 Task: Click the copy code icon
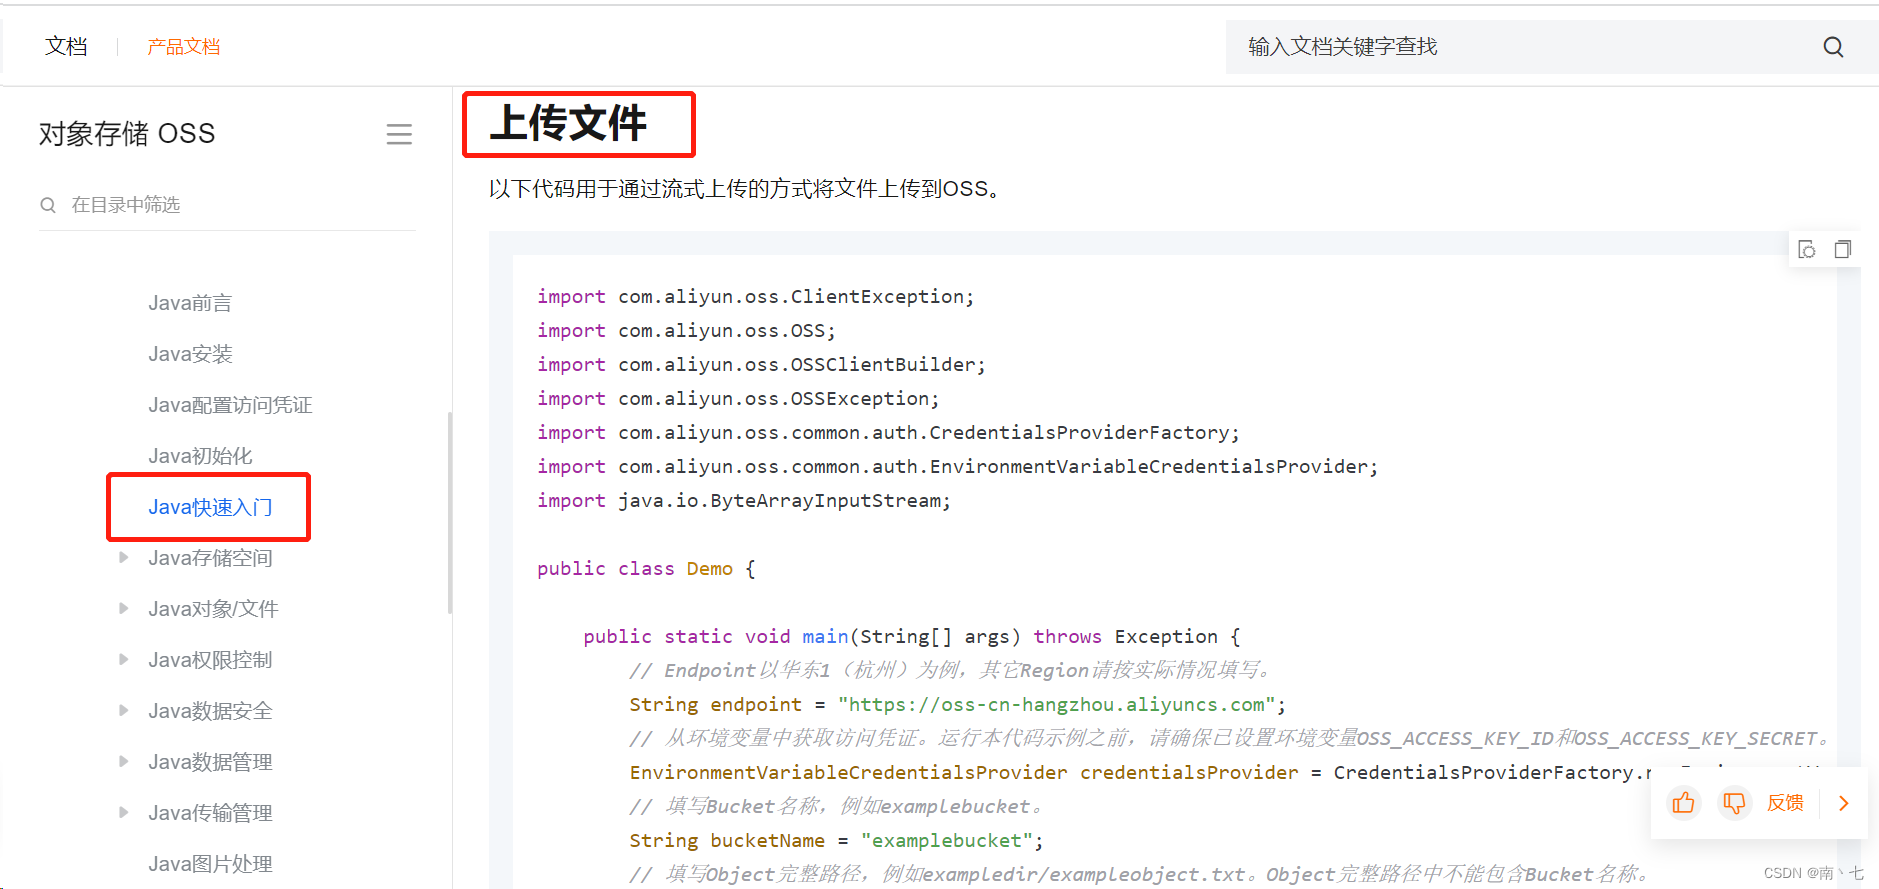click(1843, 249)
